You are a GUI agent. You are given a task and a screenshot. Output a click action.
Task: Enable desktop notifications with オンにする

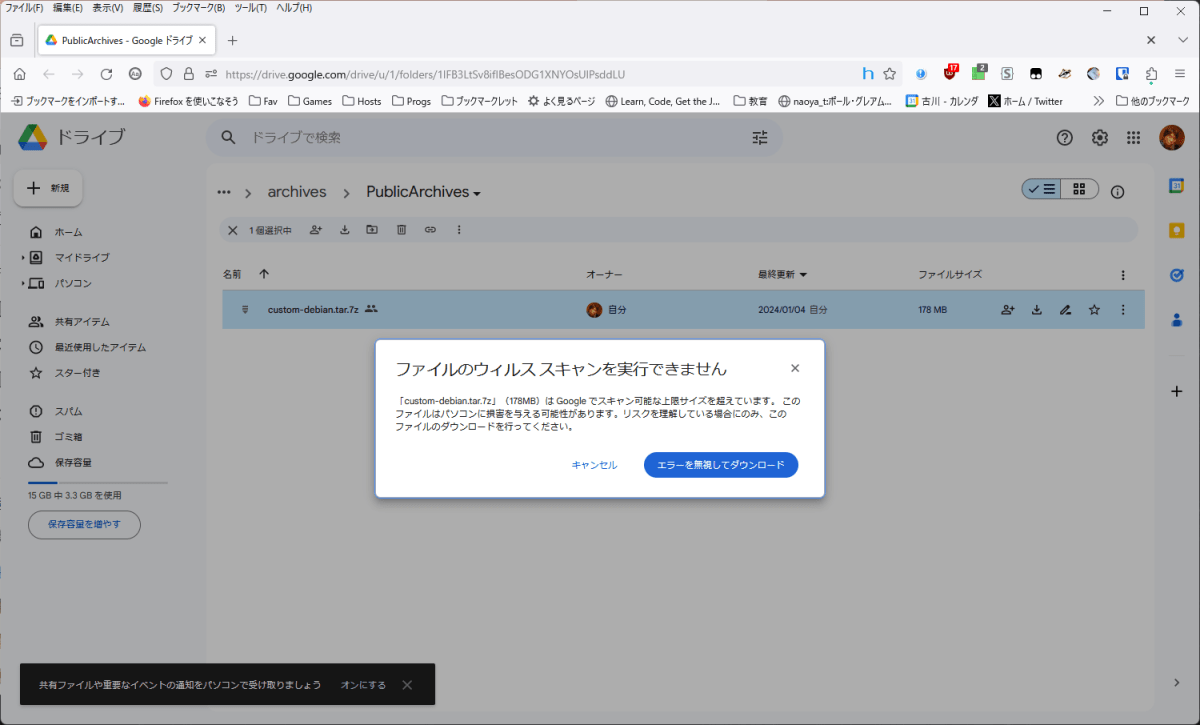pos(363,684)
